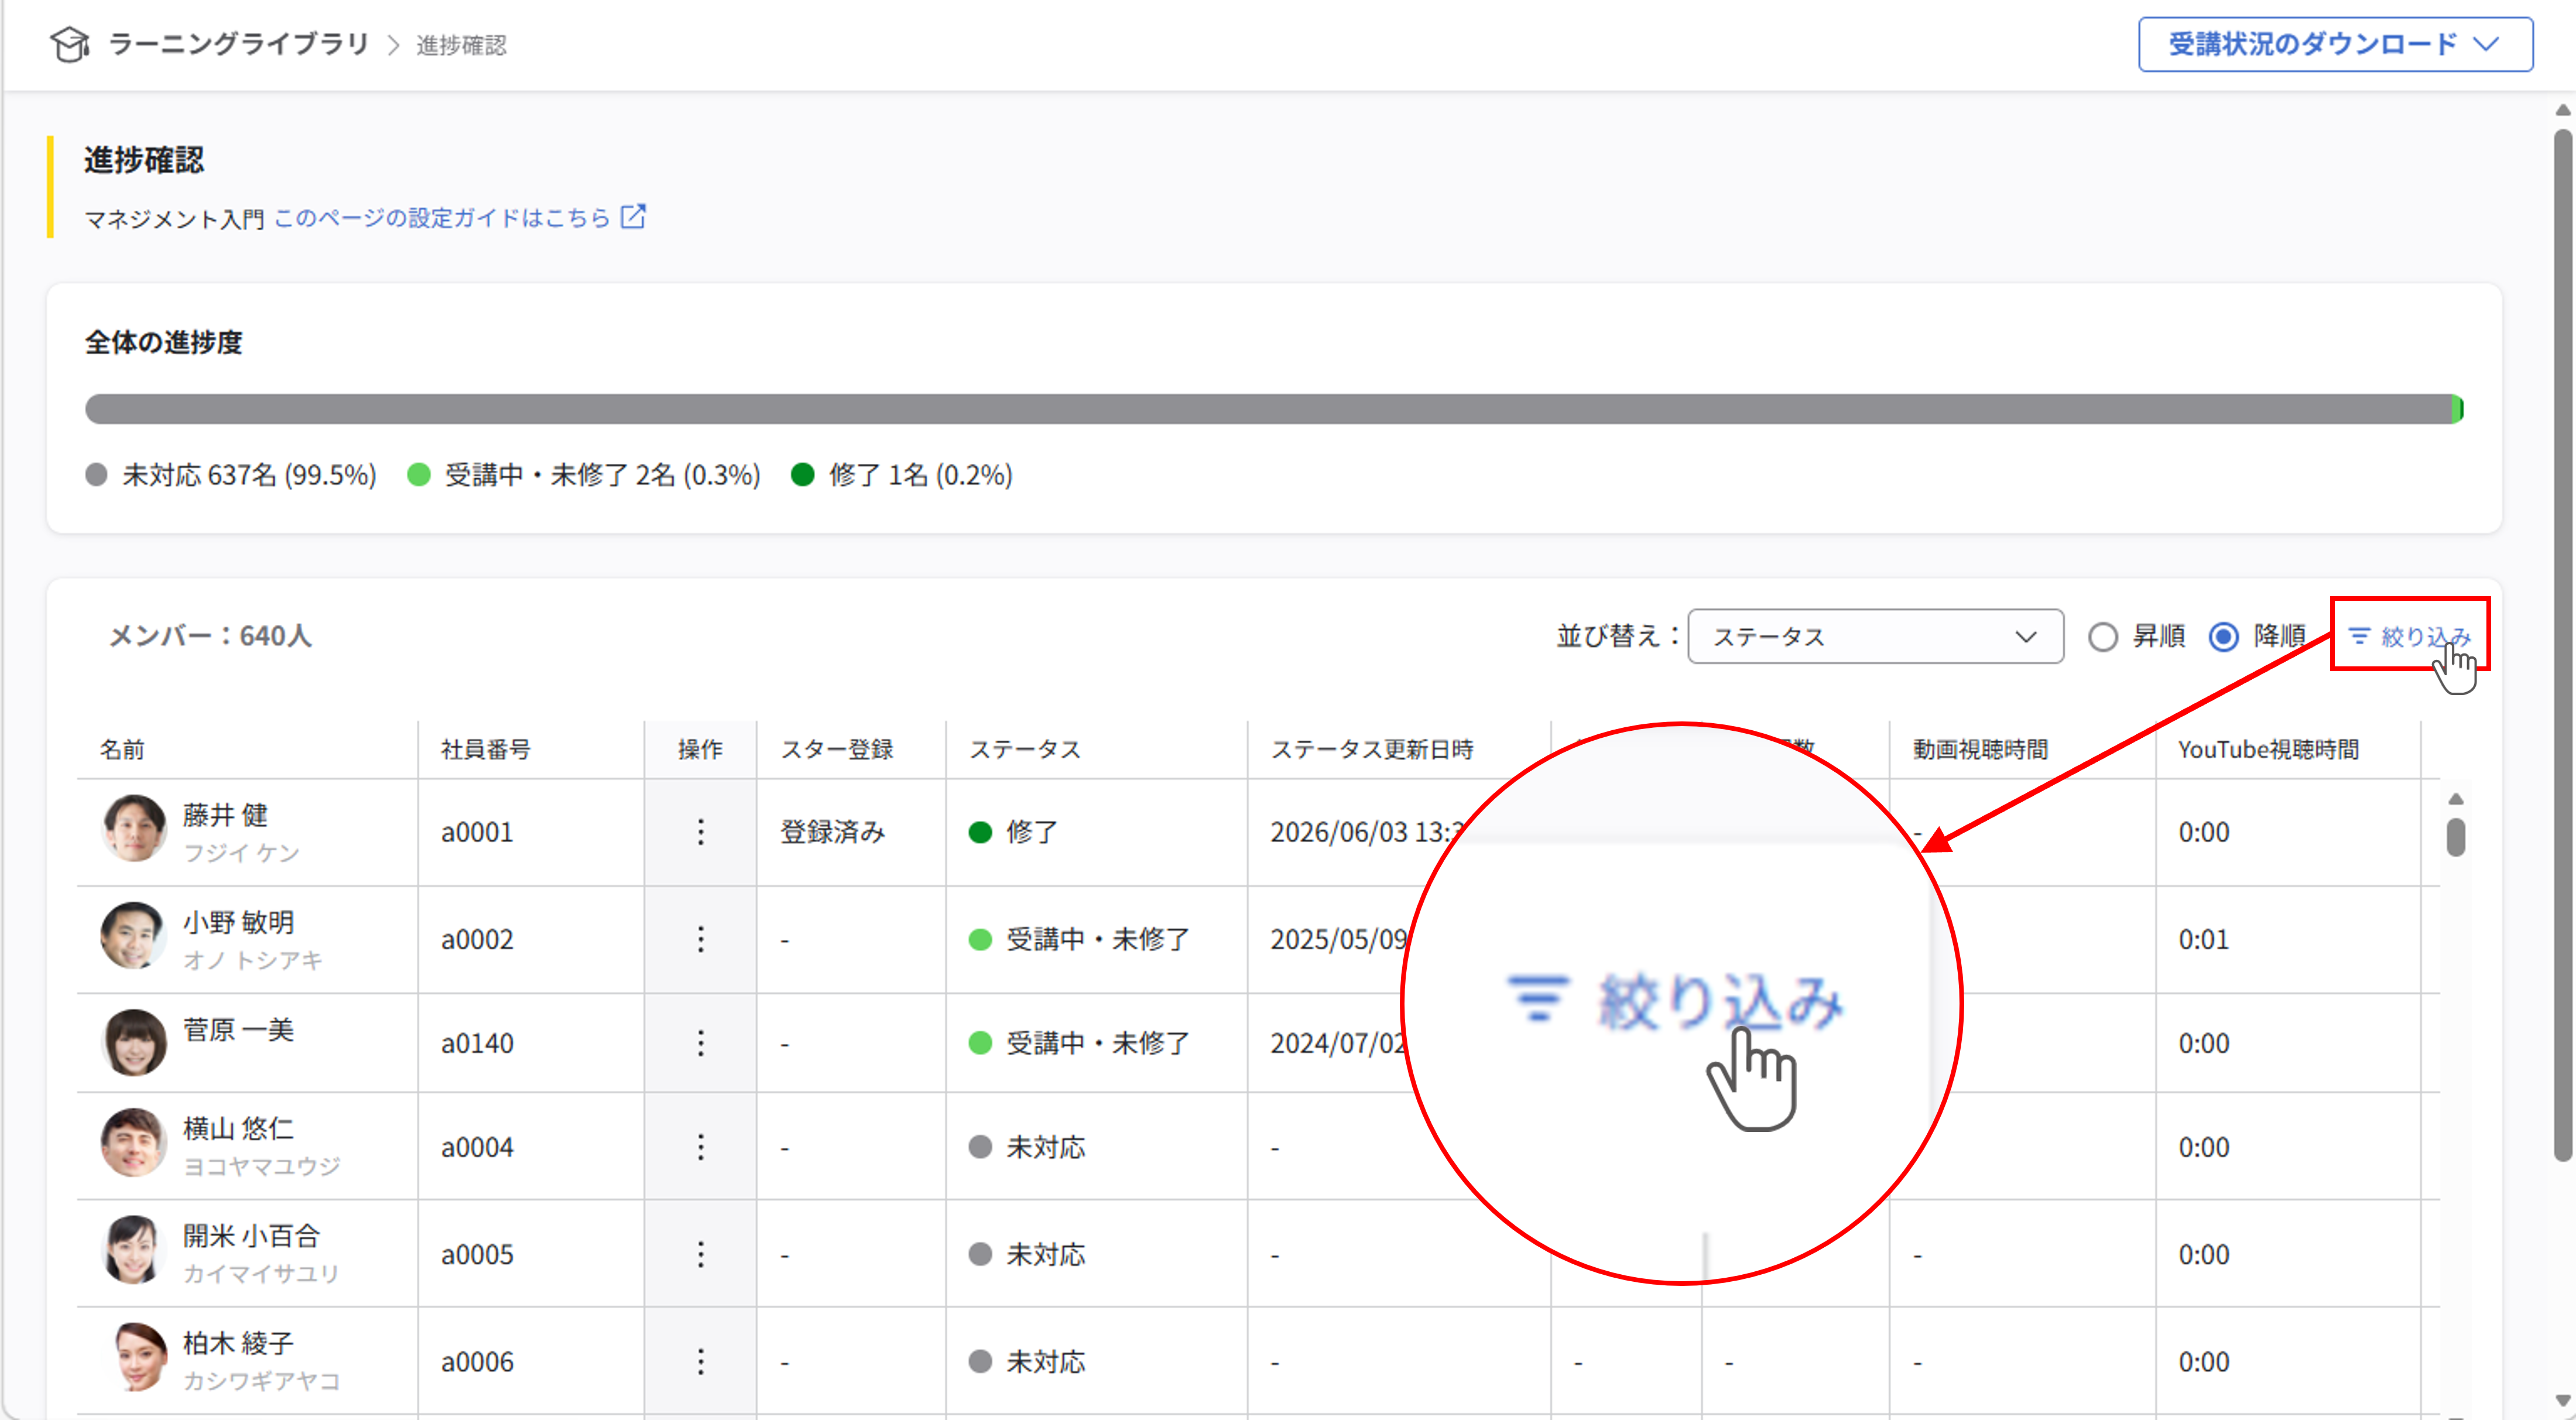
Task: Click the page vertical scrollbar thumb
Action: point(2562,645)
